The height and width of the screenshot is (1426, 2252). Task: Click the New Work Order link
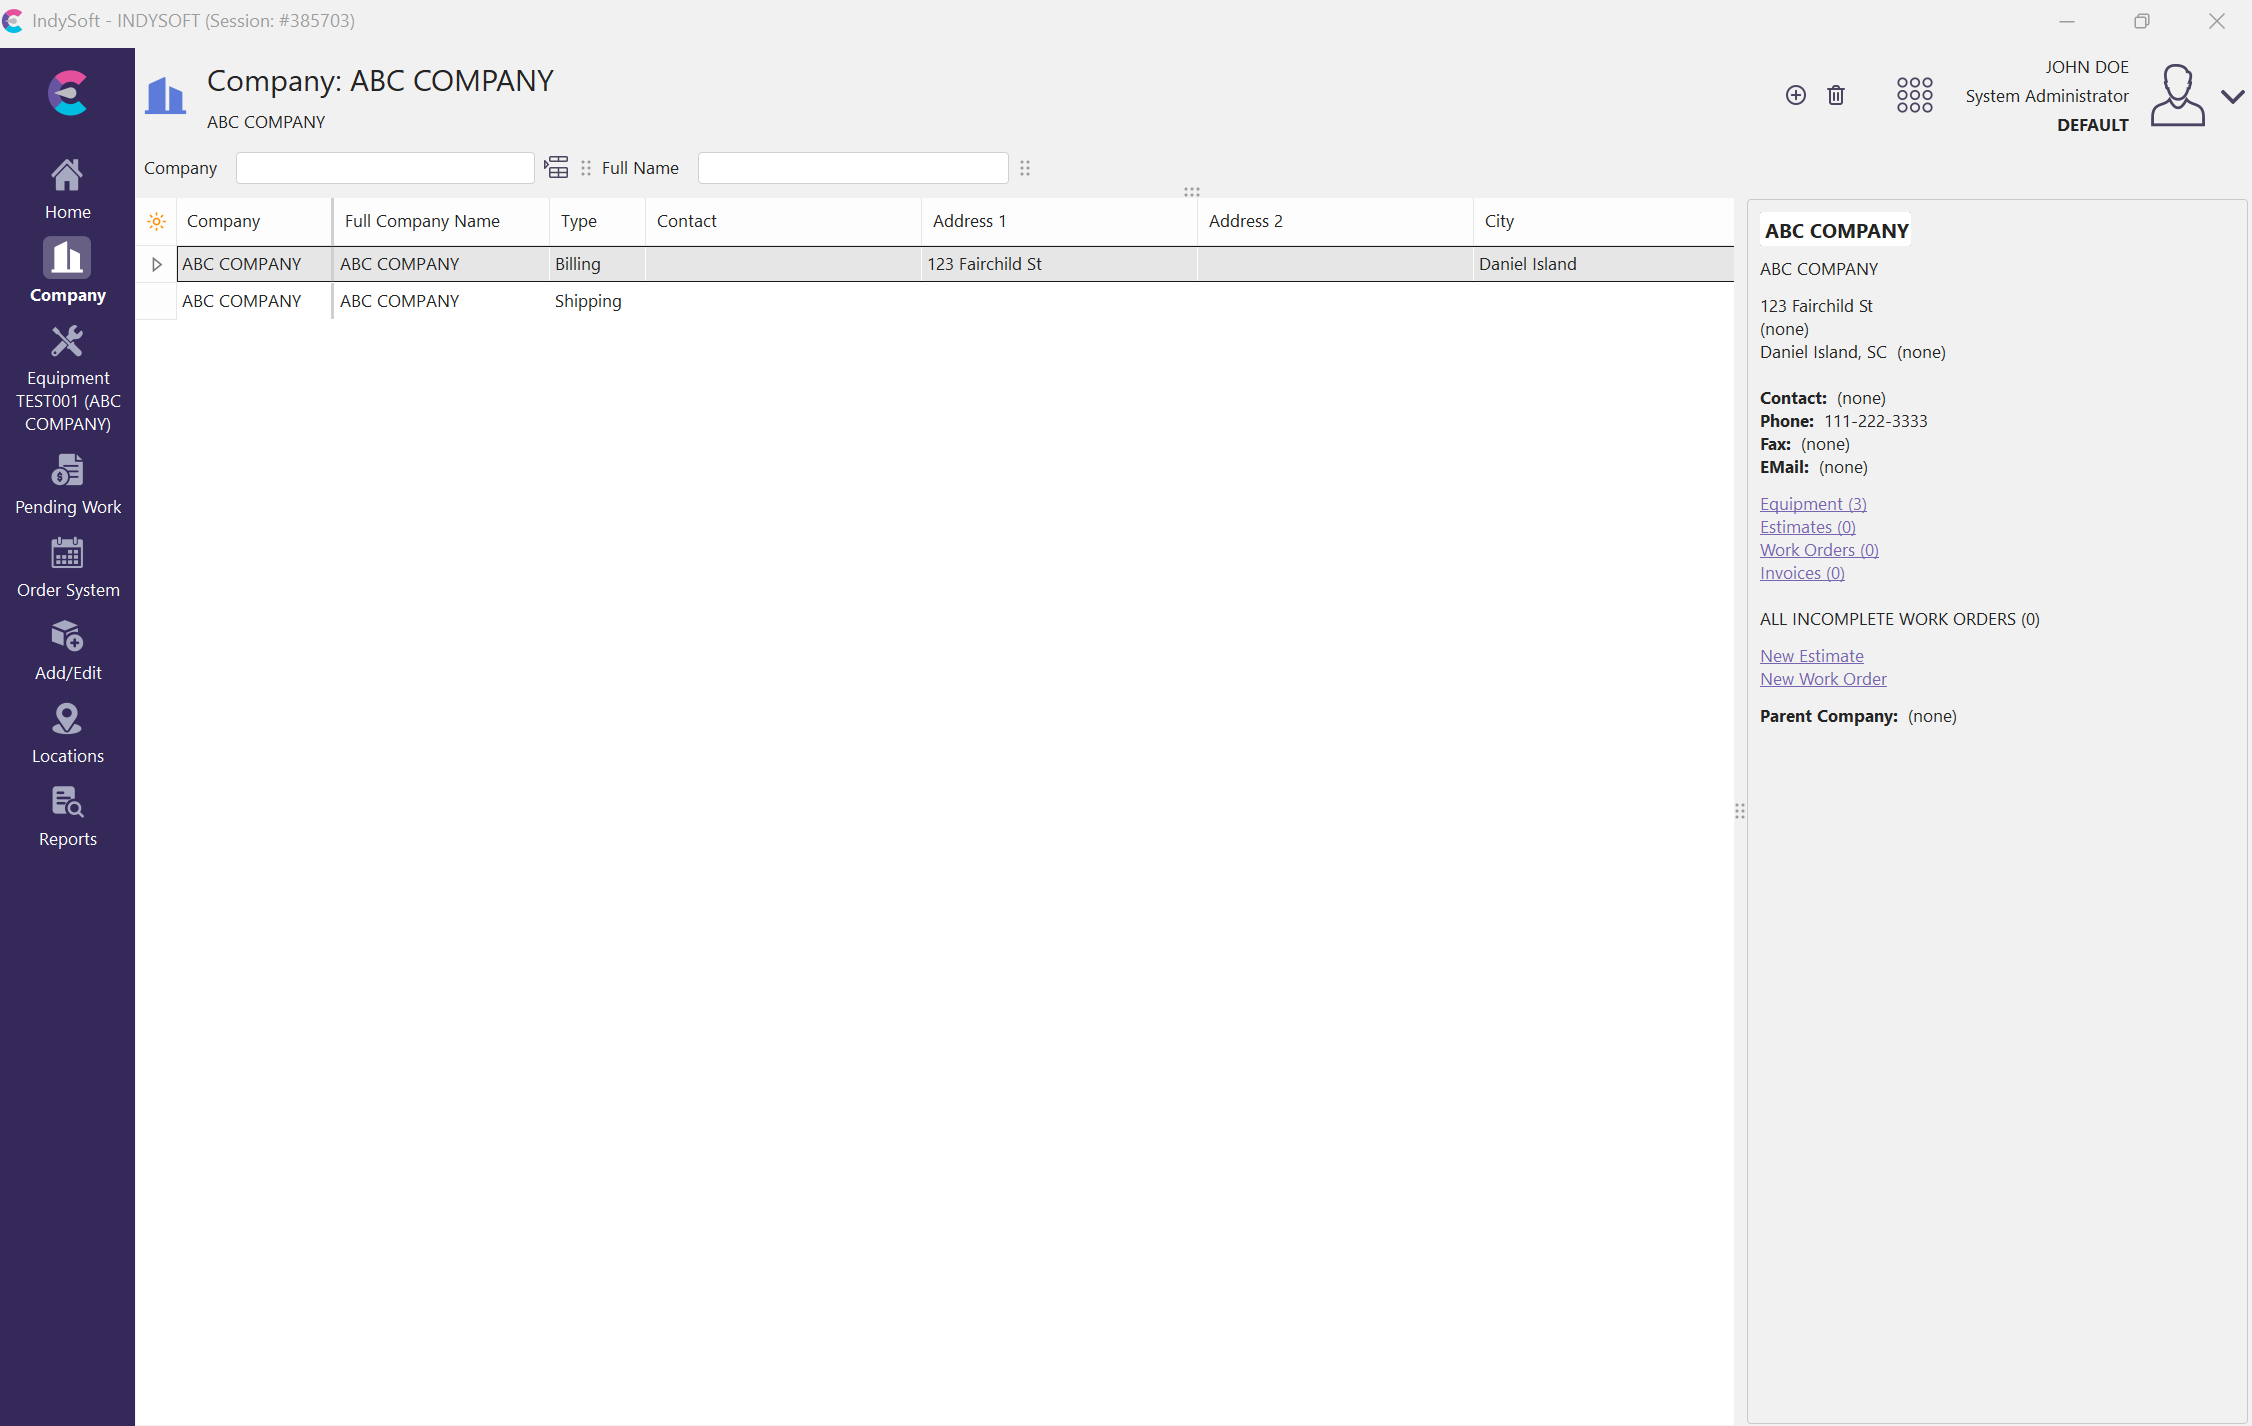point(1822,679)
